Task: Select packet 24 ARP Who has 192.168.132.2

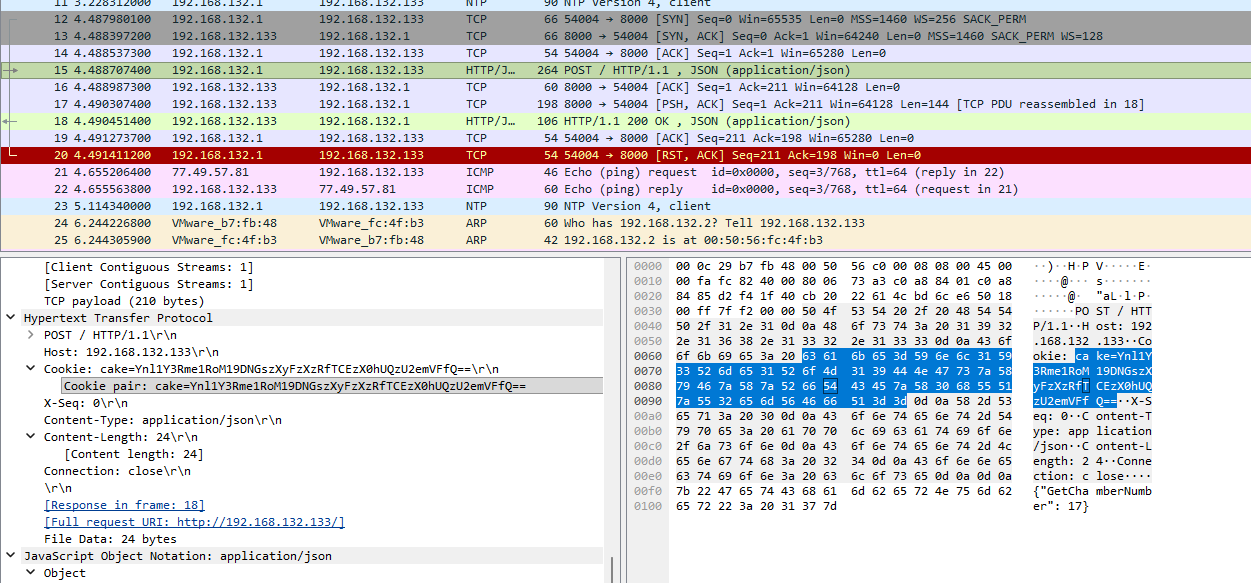Action: 625,223
